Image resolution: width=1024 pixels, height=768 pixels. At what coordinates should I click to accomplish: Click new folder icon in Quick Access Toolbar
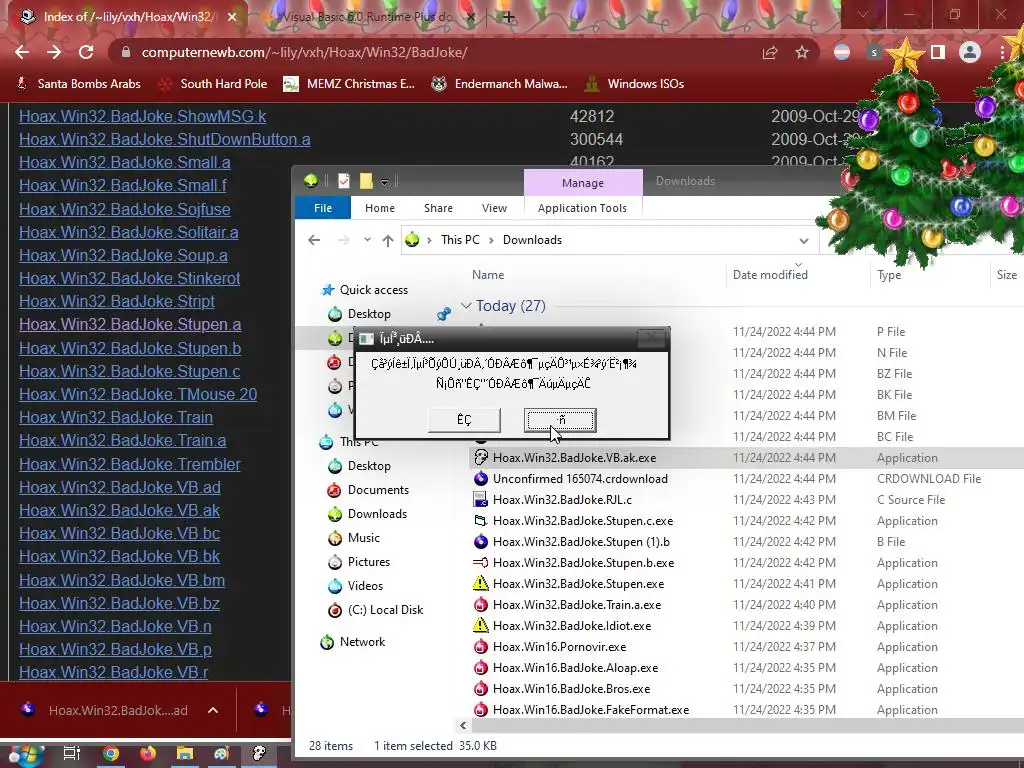(366, 181)
